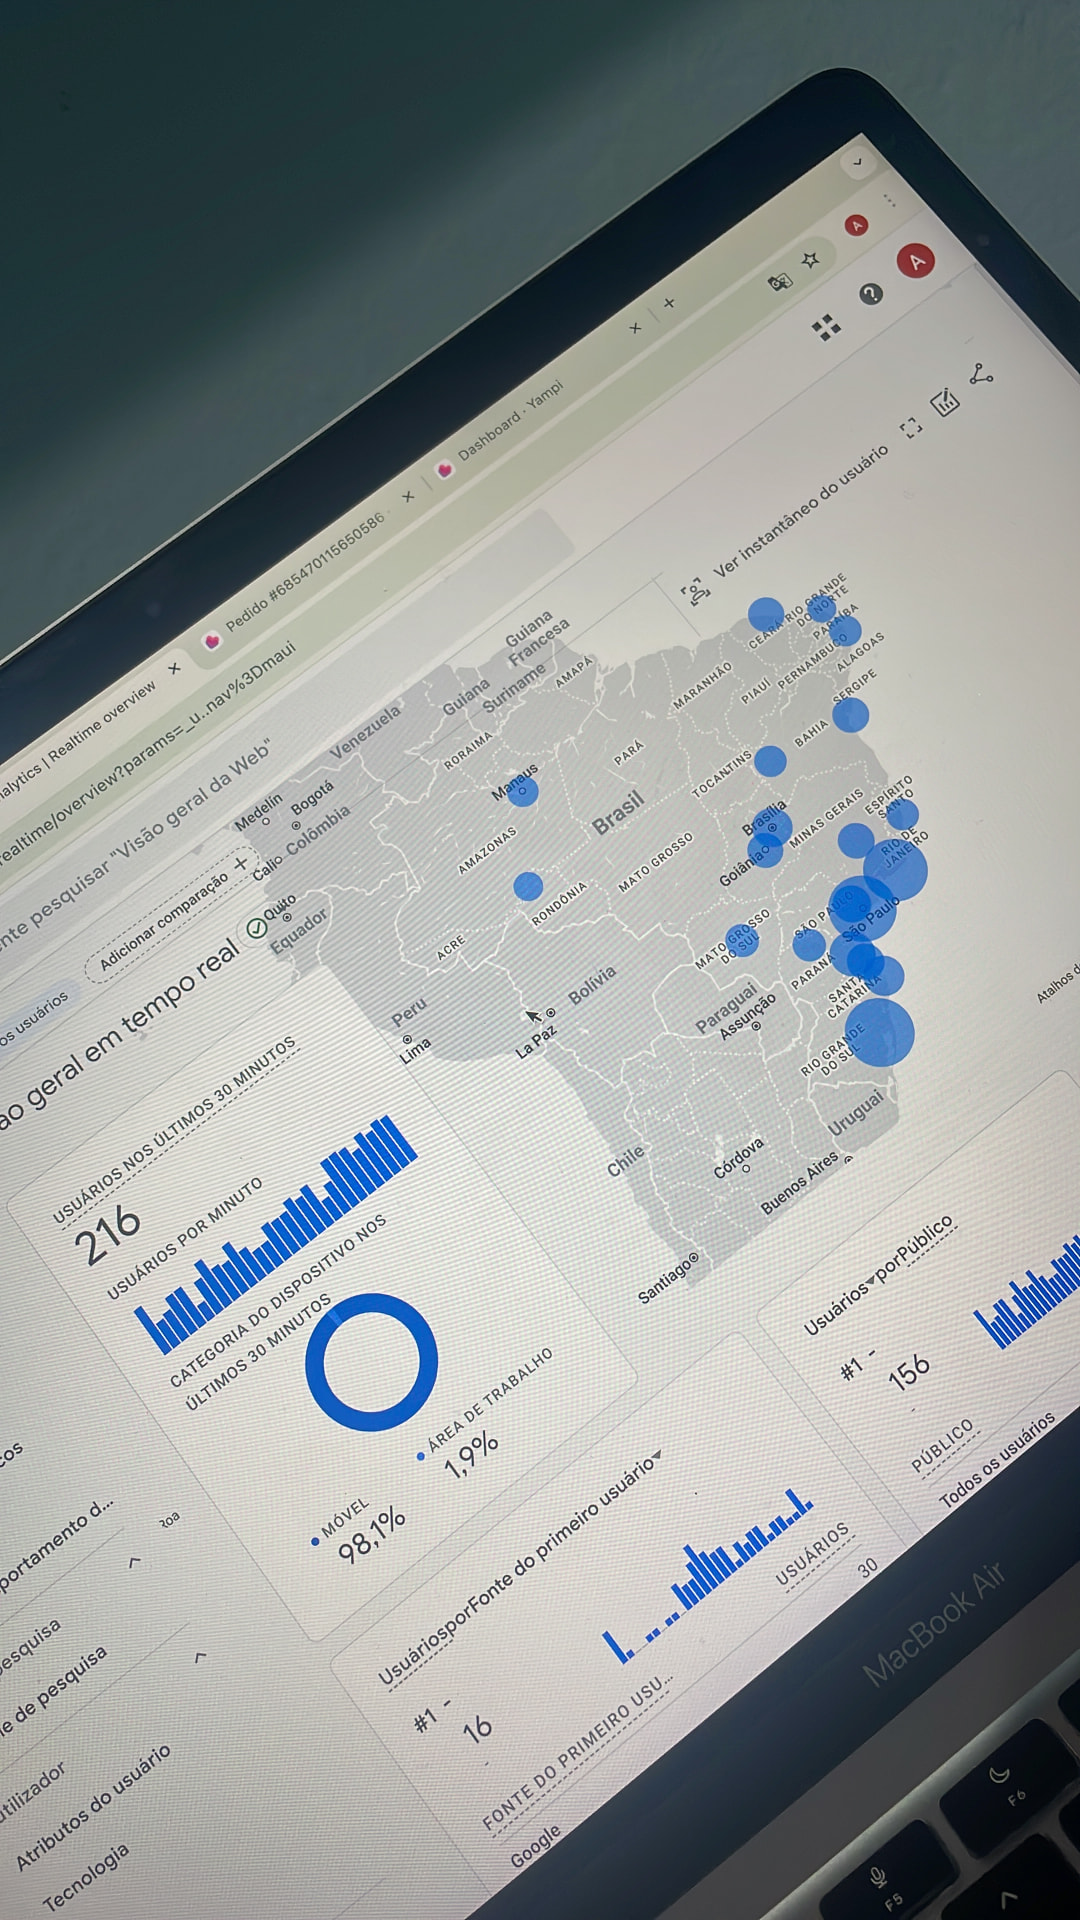Click the map bubble over Rondônia

click(x=528, y=886)
